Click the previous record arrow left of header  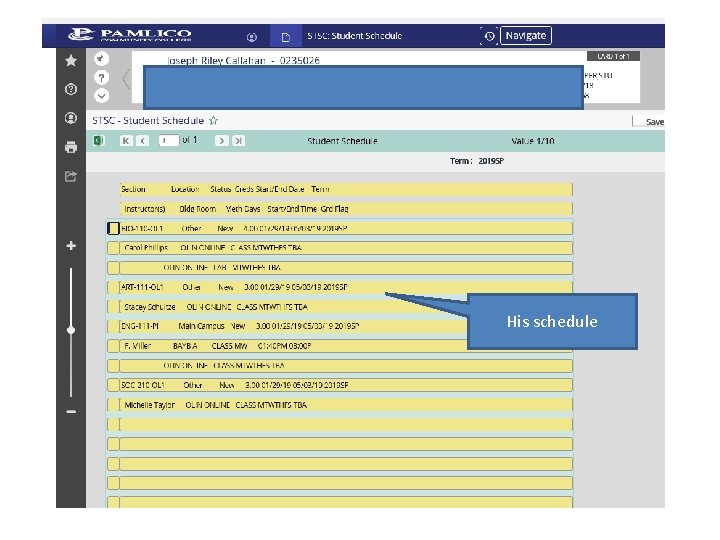126,79
